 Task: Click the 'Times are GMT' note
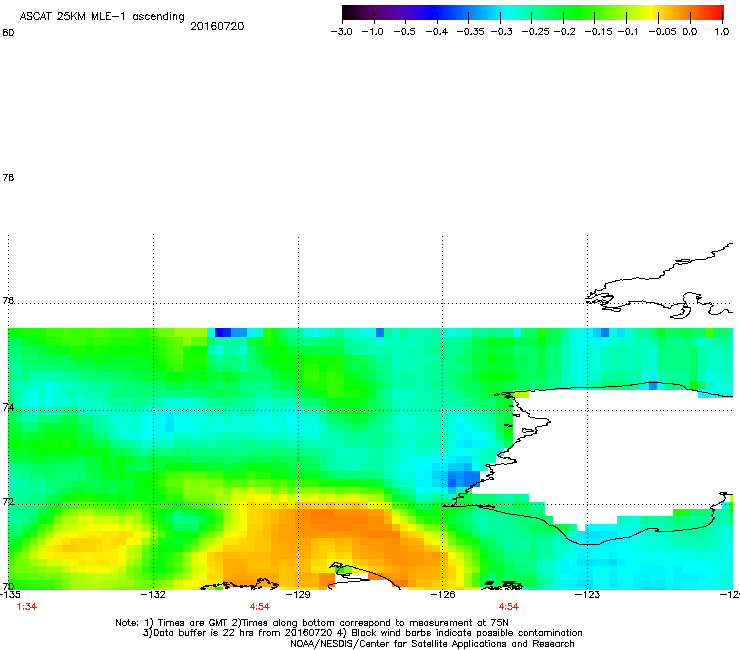coord(194,623)
